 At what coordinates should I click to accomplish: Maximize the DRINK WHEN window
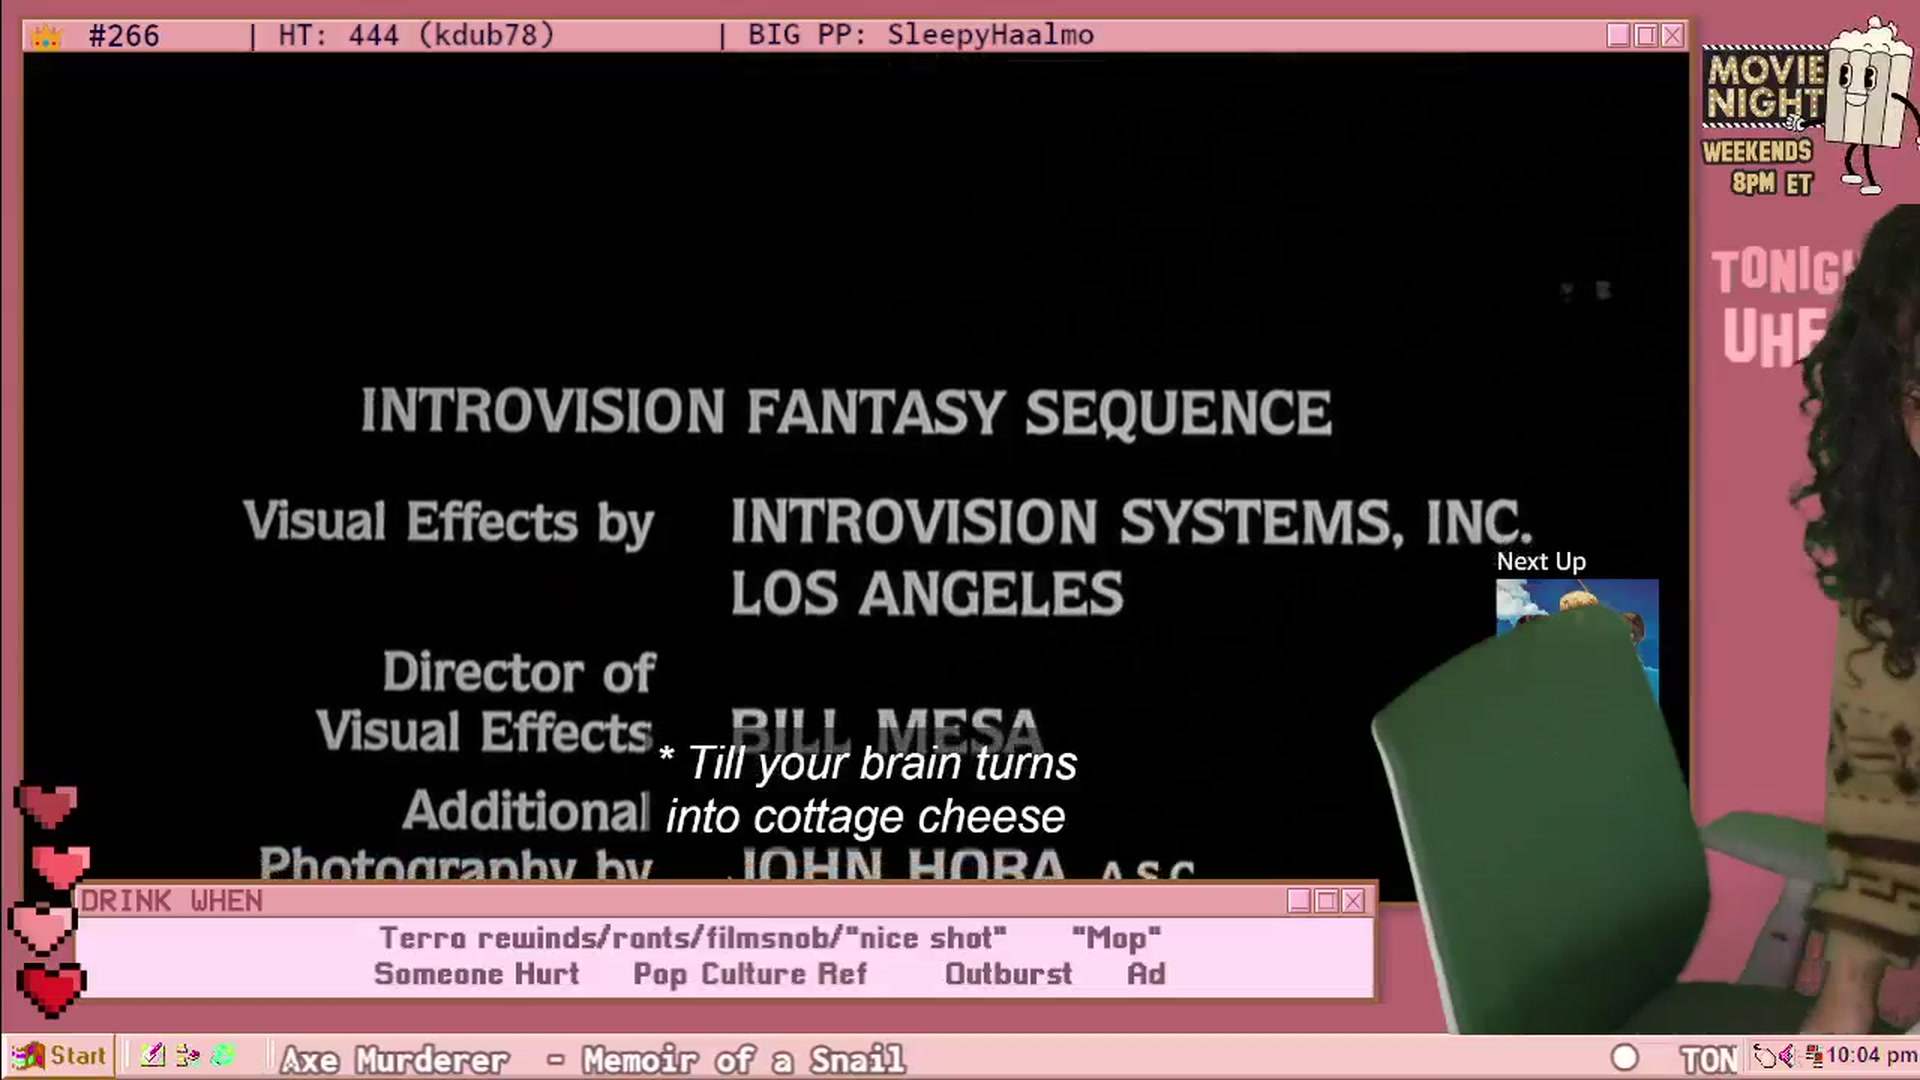point(1326,901)
